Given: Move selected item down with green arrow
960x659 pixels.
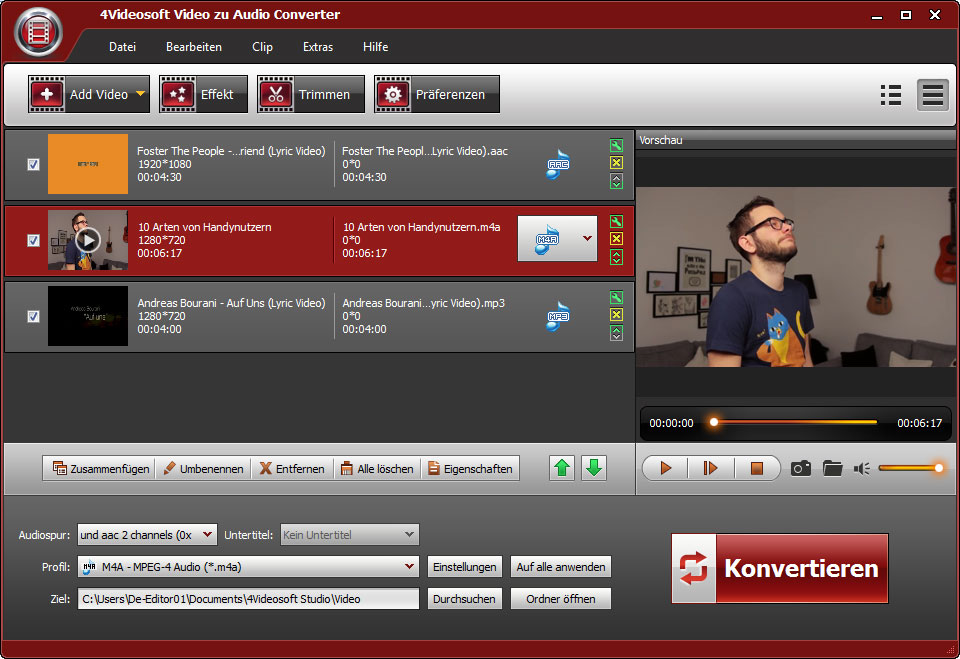Looking at the screenshot, I should (594, 469).
